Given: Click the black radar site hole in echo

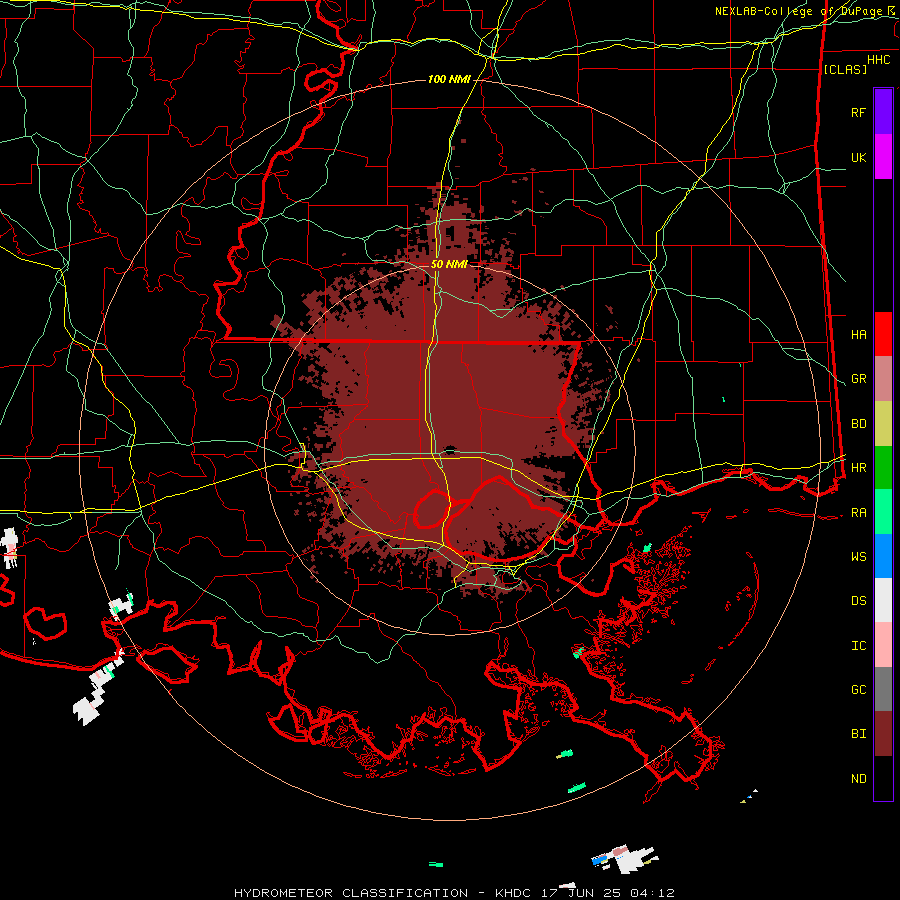Looking at the screenshot, I should pyautogui.click(x=451, y=450).
